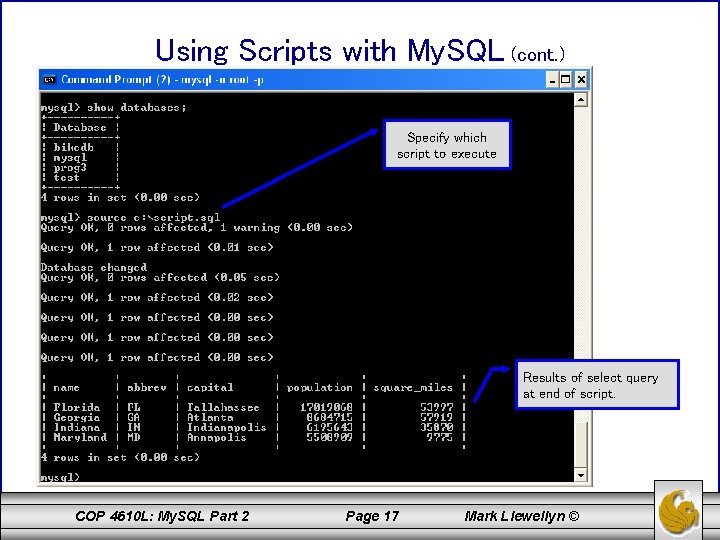
Task: Click the 'Indiana' row name cell
Action: click(77, 427)
